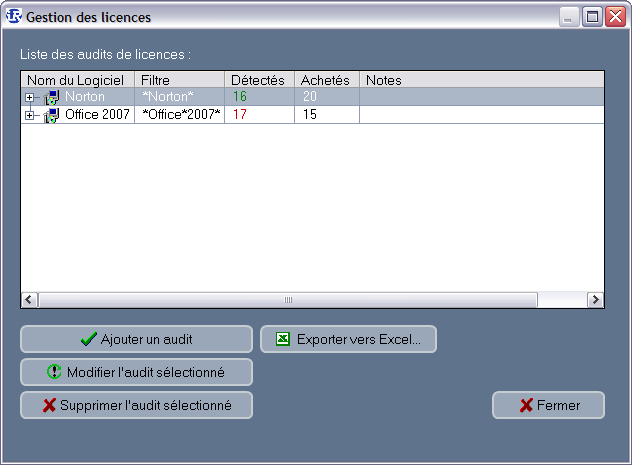Viewport: 632px width, 465px height.
Task: Sort by Nom du Logiciel column header
Action: [77, 80]
